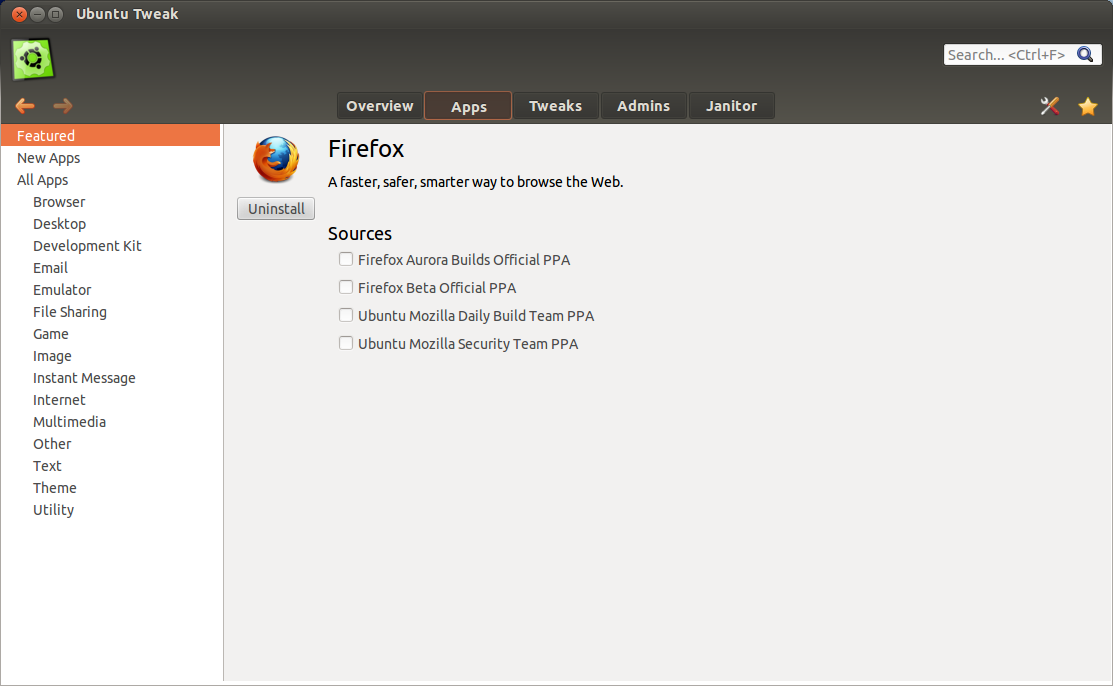
Task: Select Featured in the sidebar
Action: pos(111,136)
